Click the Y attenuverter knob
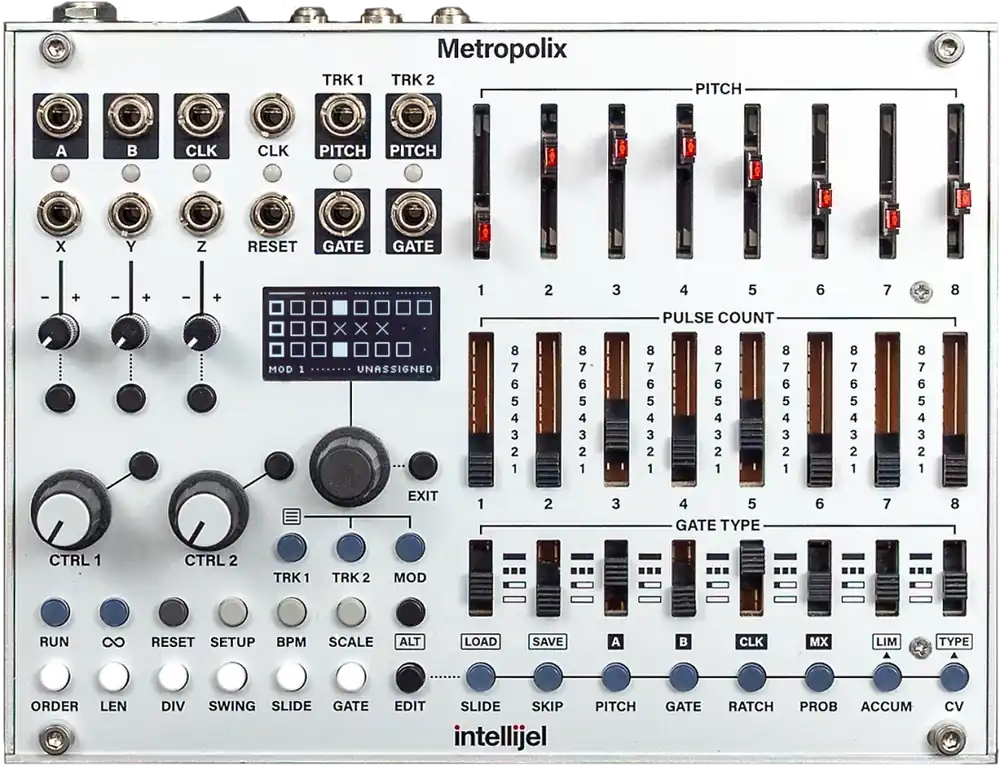This screenshot has height=766, width=1000. click(131, 332)
